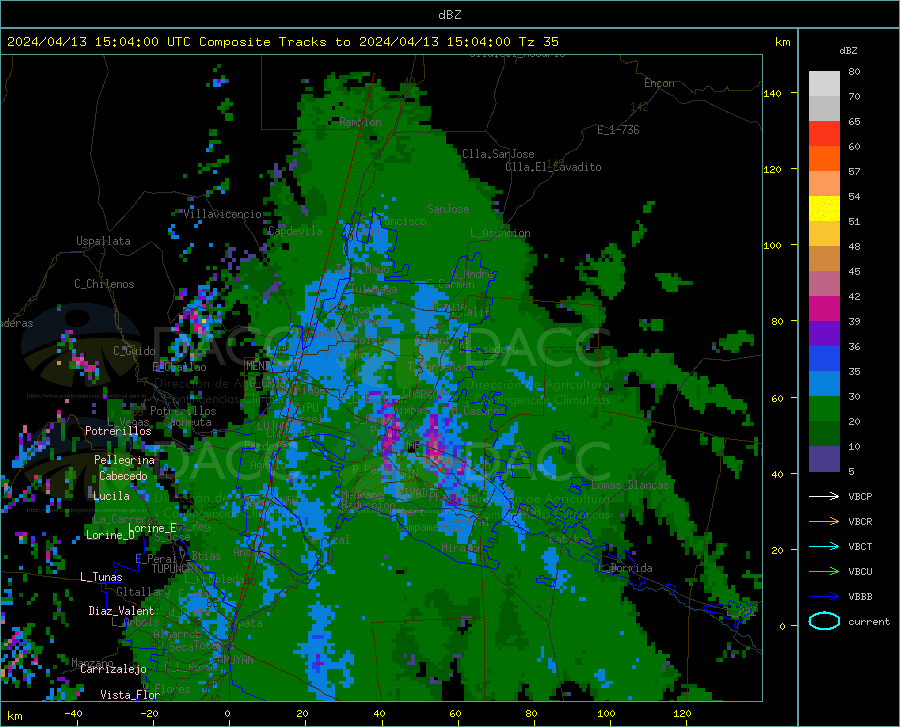The image size is (900, 727).
Task: Click the 100 km vertical axis tick
Action: coord(773,245)
